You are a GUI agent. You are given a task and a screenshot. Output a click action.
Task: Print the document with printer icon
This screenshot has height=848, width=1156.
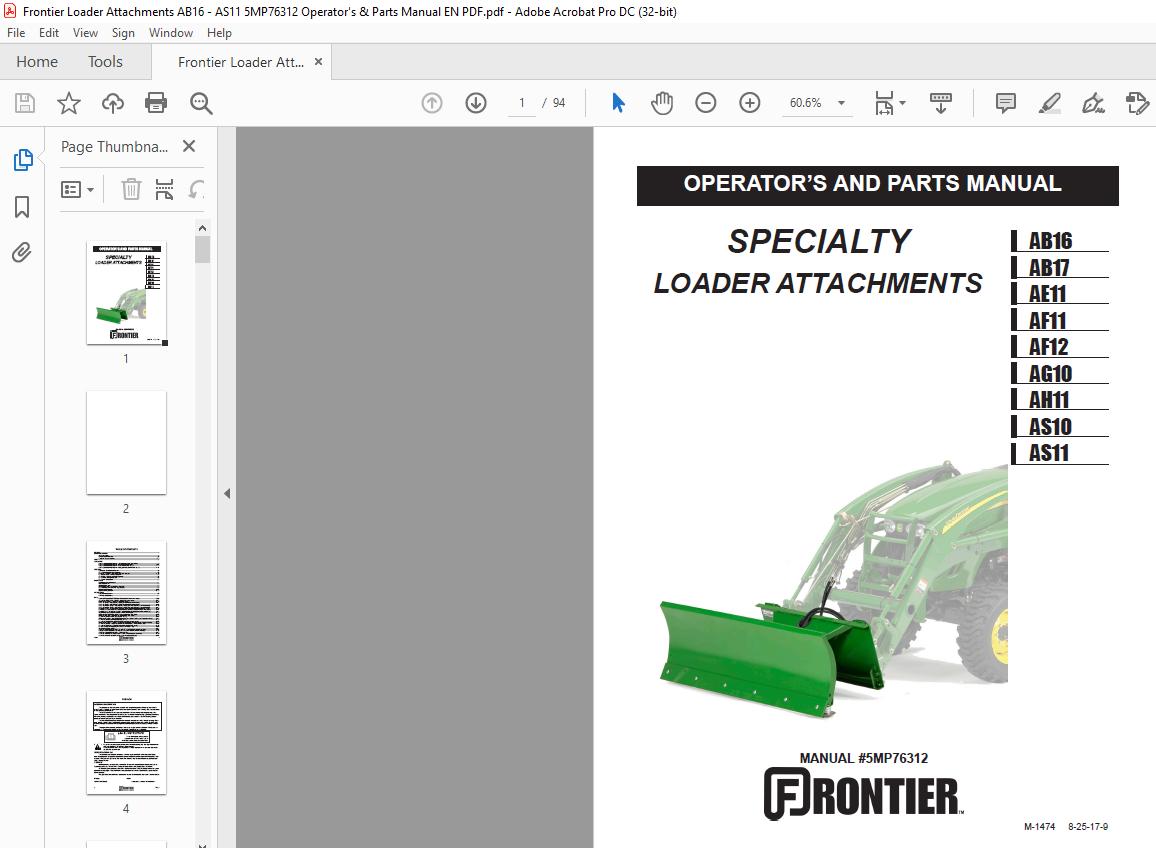[156, 102]
